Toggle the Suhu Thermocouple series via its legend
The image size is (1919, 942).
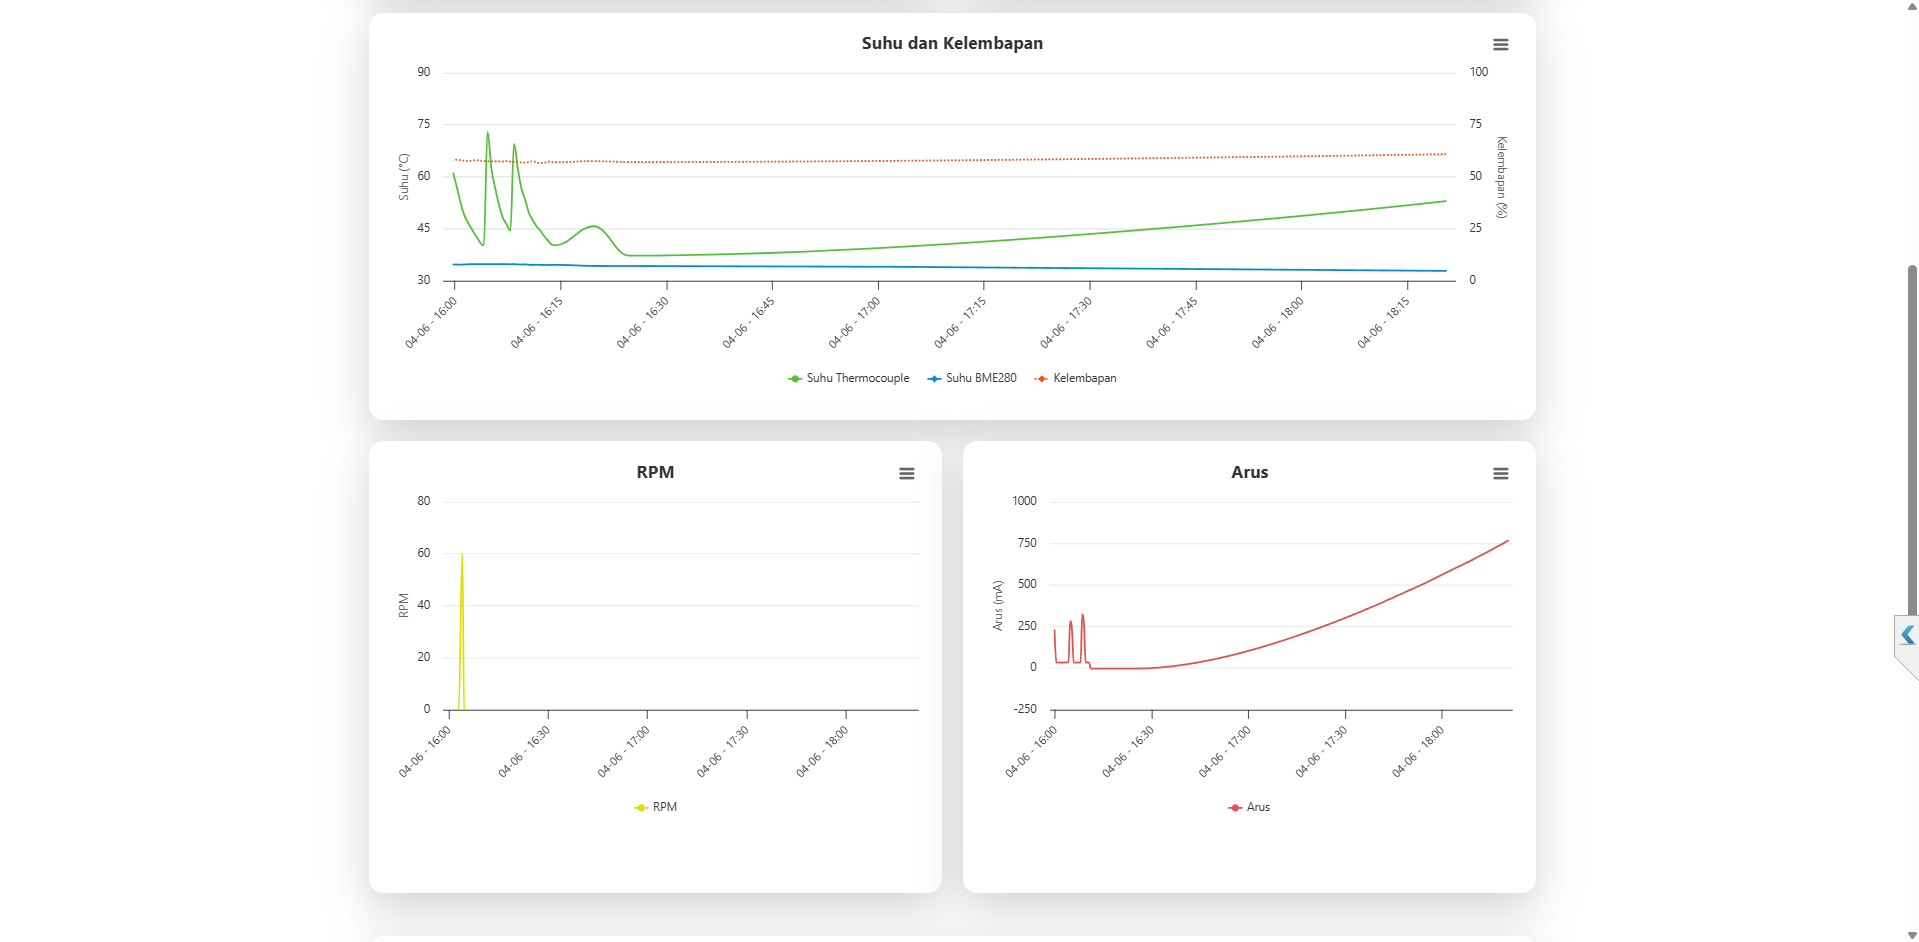point(857,378)
